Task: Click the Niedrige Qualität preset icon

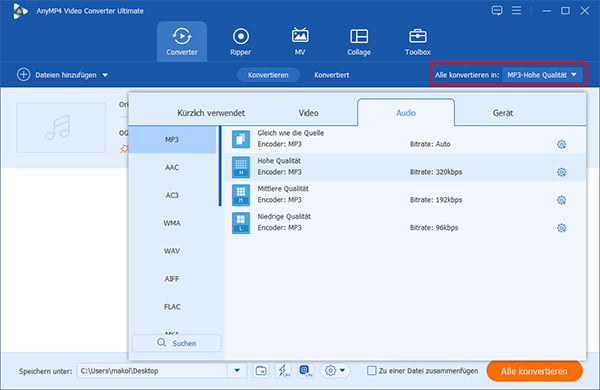Action: point(241,223)
